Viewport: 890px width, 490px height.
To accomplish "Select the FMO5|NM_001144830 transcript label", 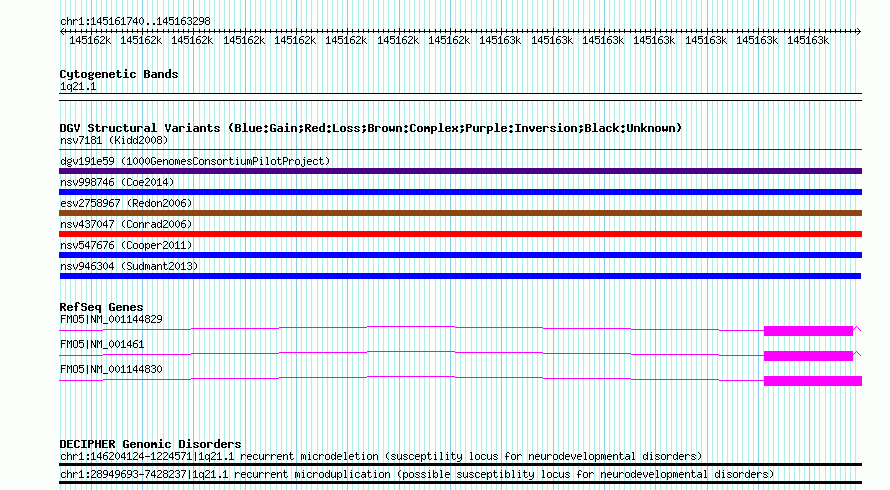I will pyautogui.click(x=111, y=369).
